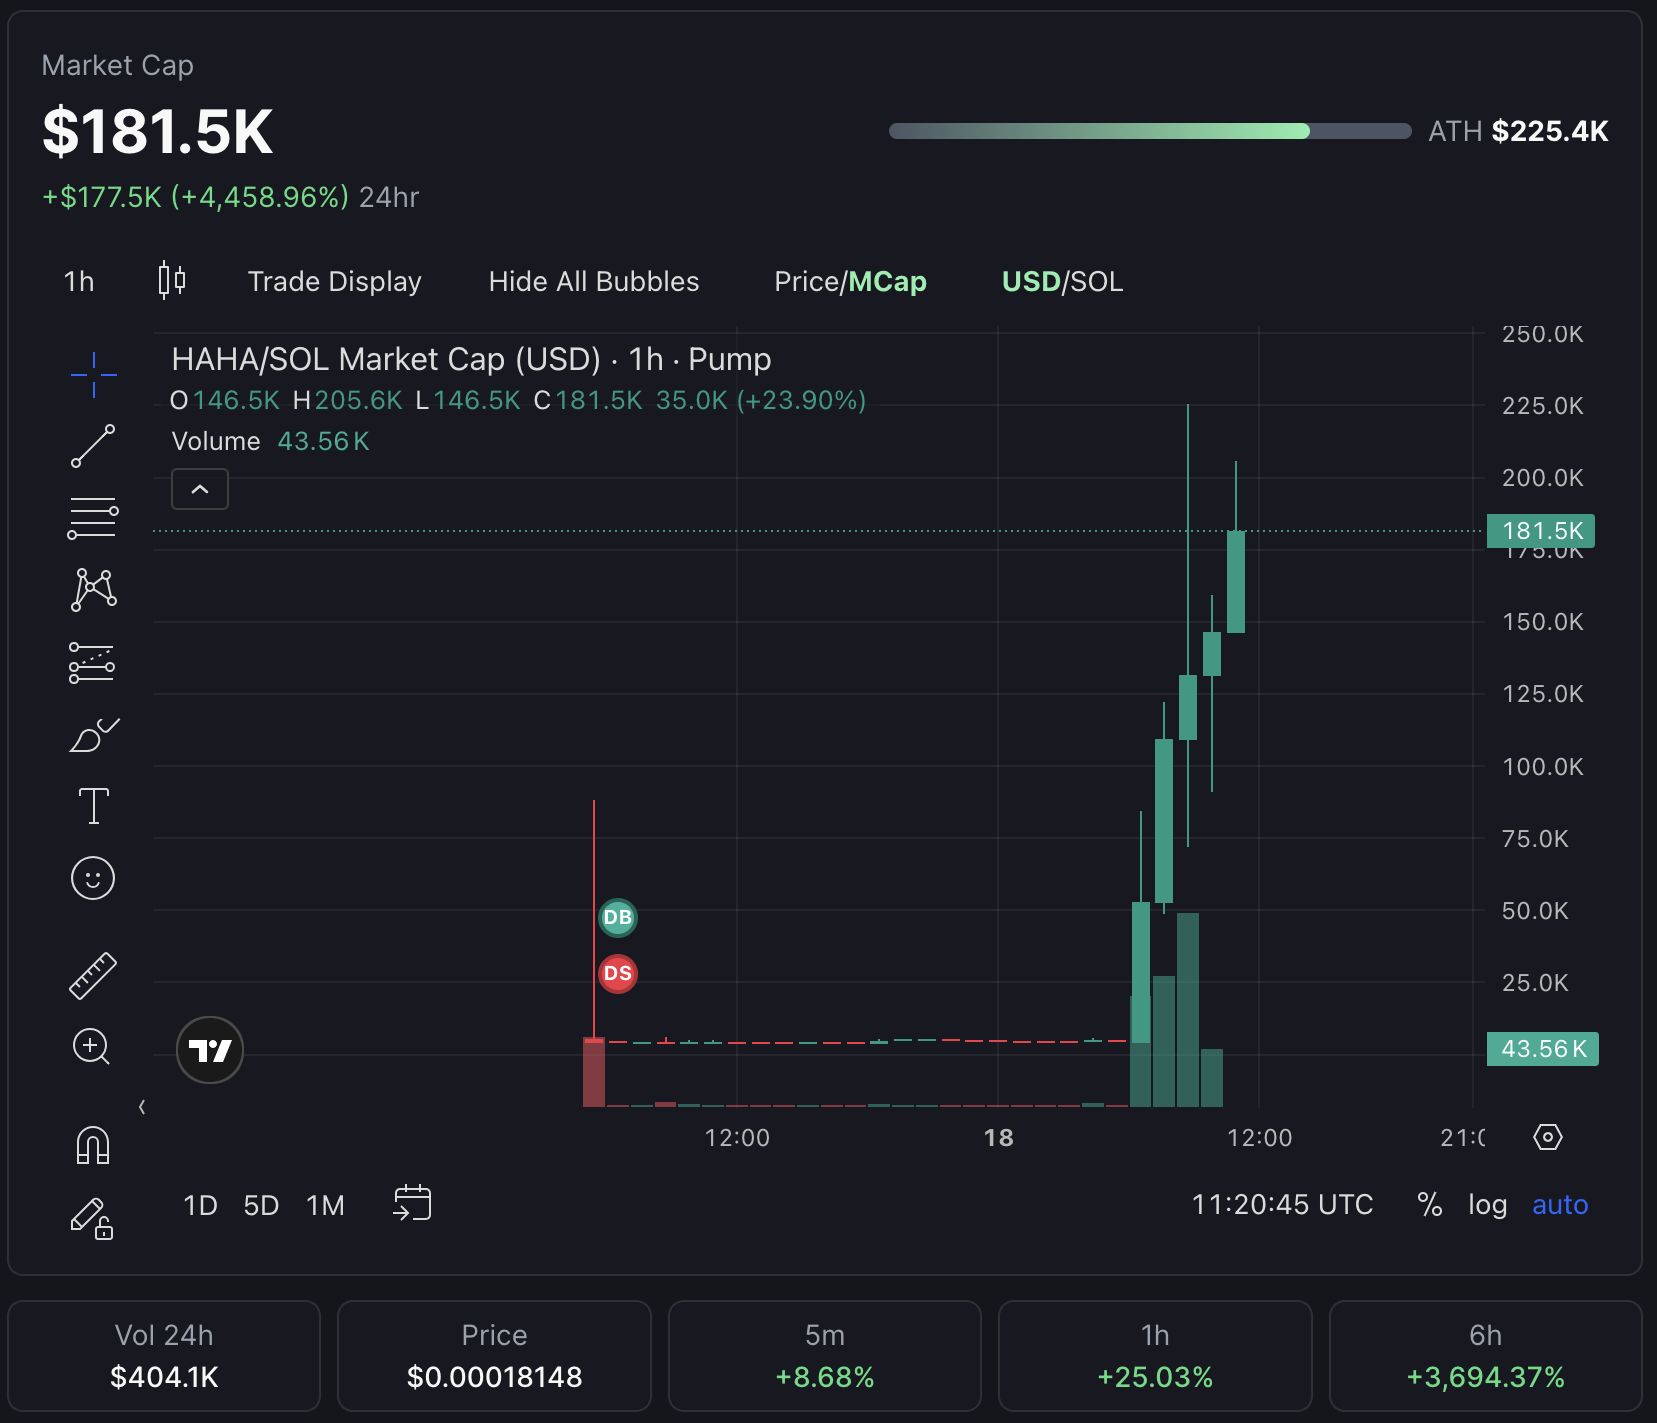
Task: Select the ruler measure tool
Action: click(x=93, y=975)
